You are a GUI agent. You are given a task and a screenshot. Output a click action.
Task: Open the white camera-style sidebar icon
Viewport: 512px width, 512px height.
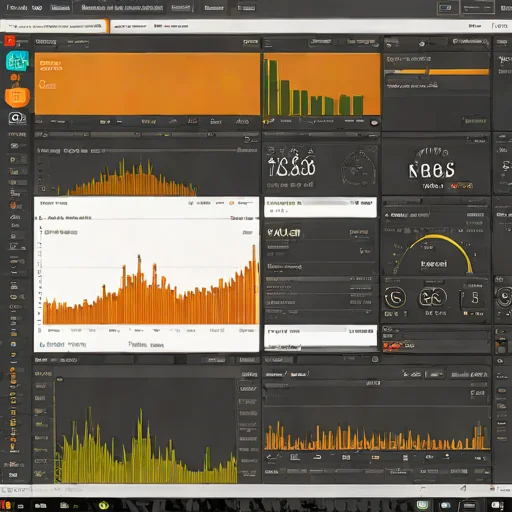click(x=17, y=118)
